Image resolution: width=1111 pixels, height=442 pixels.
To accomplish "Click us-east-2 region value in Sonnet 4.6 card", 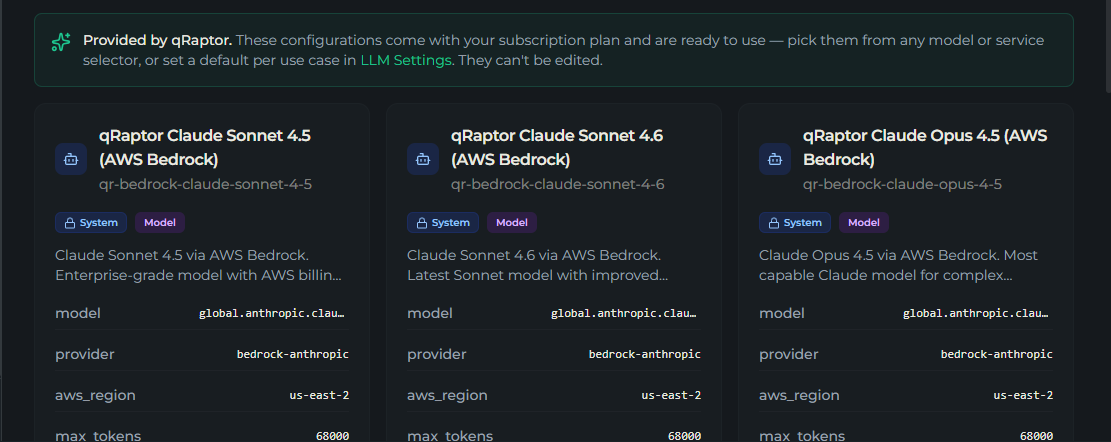I will 671,395.
